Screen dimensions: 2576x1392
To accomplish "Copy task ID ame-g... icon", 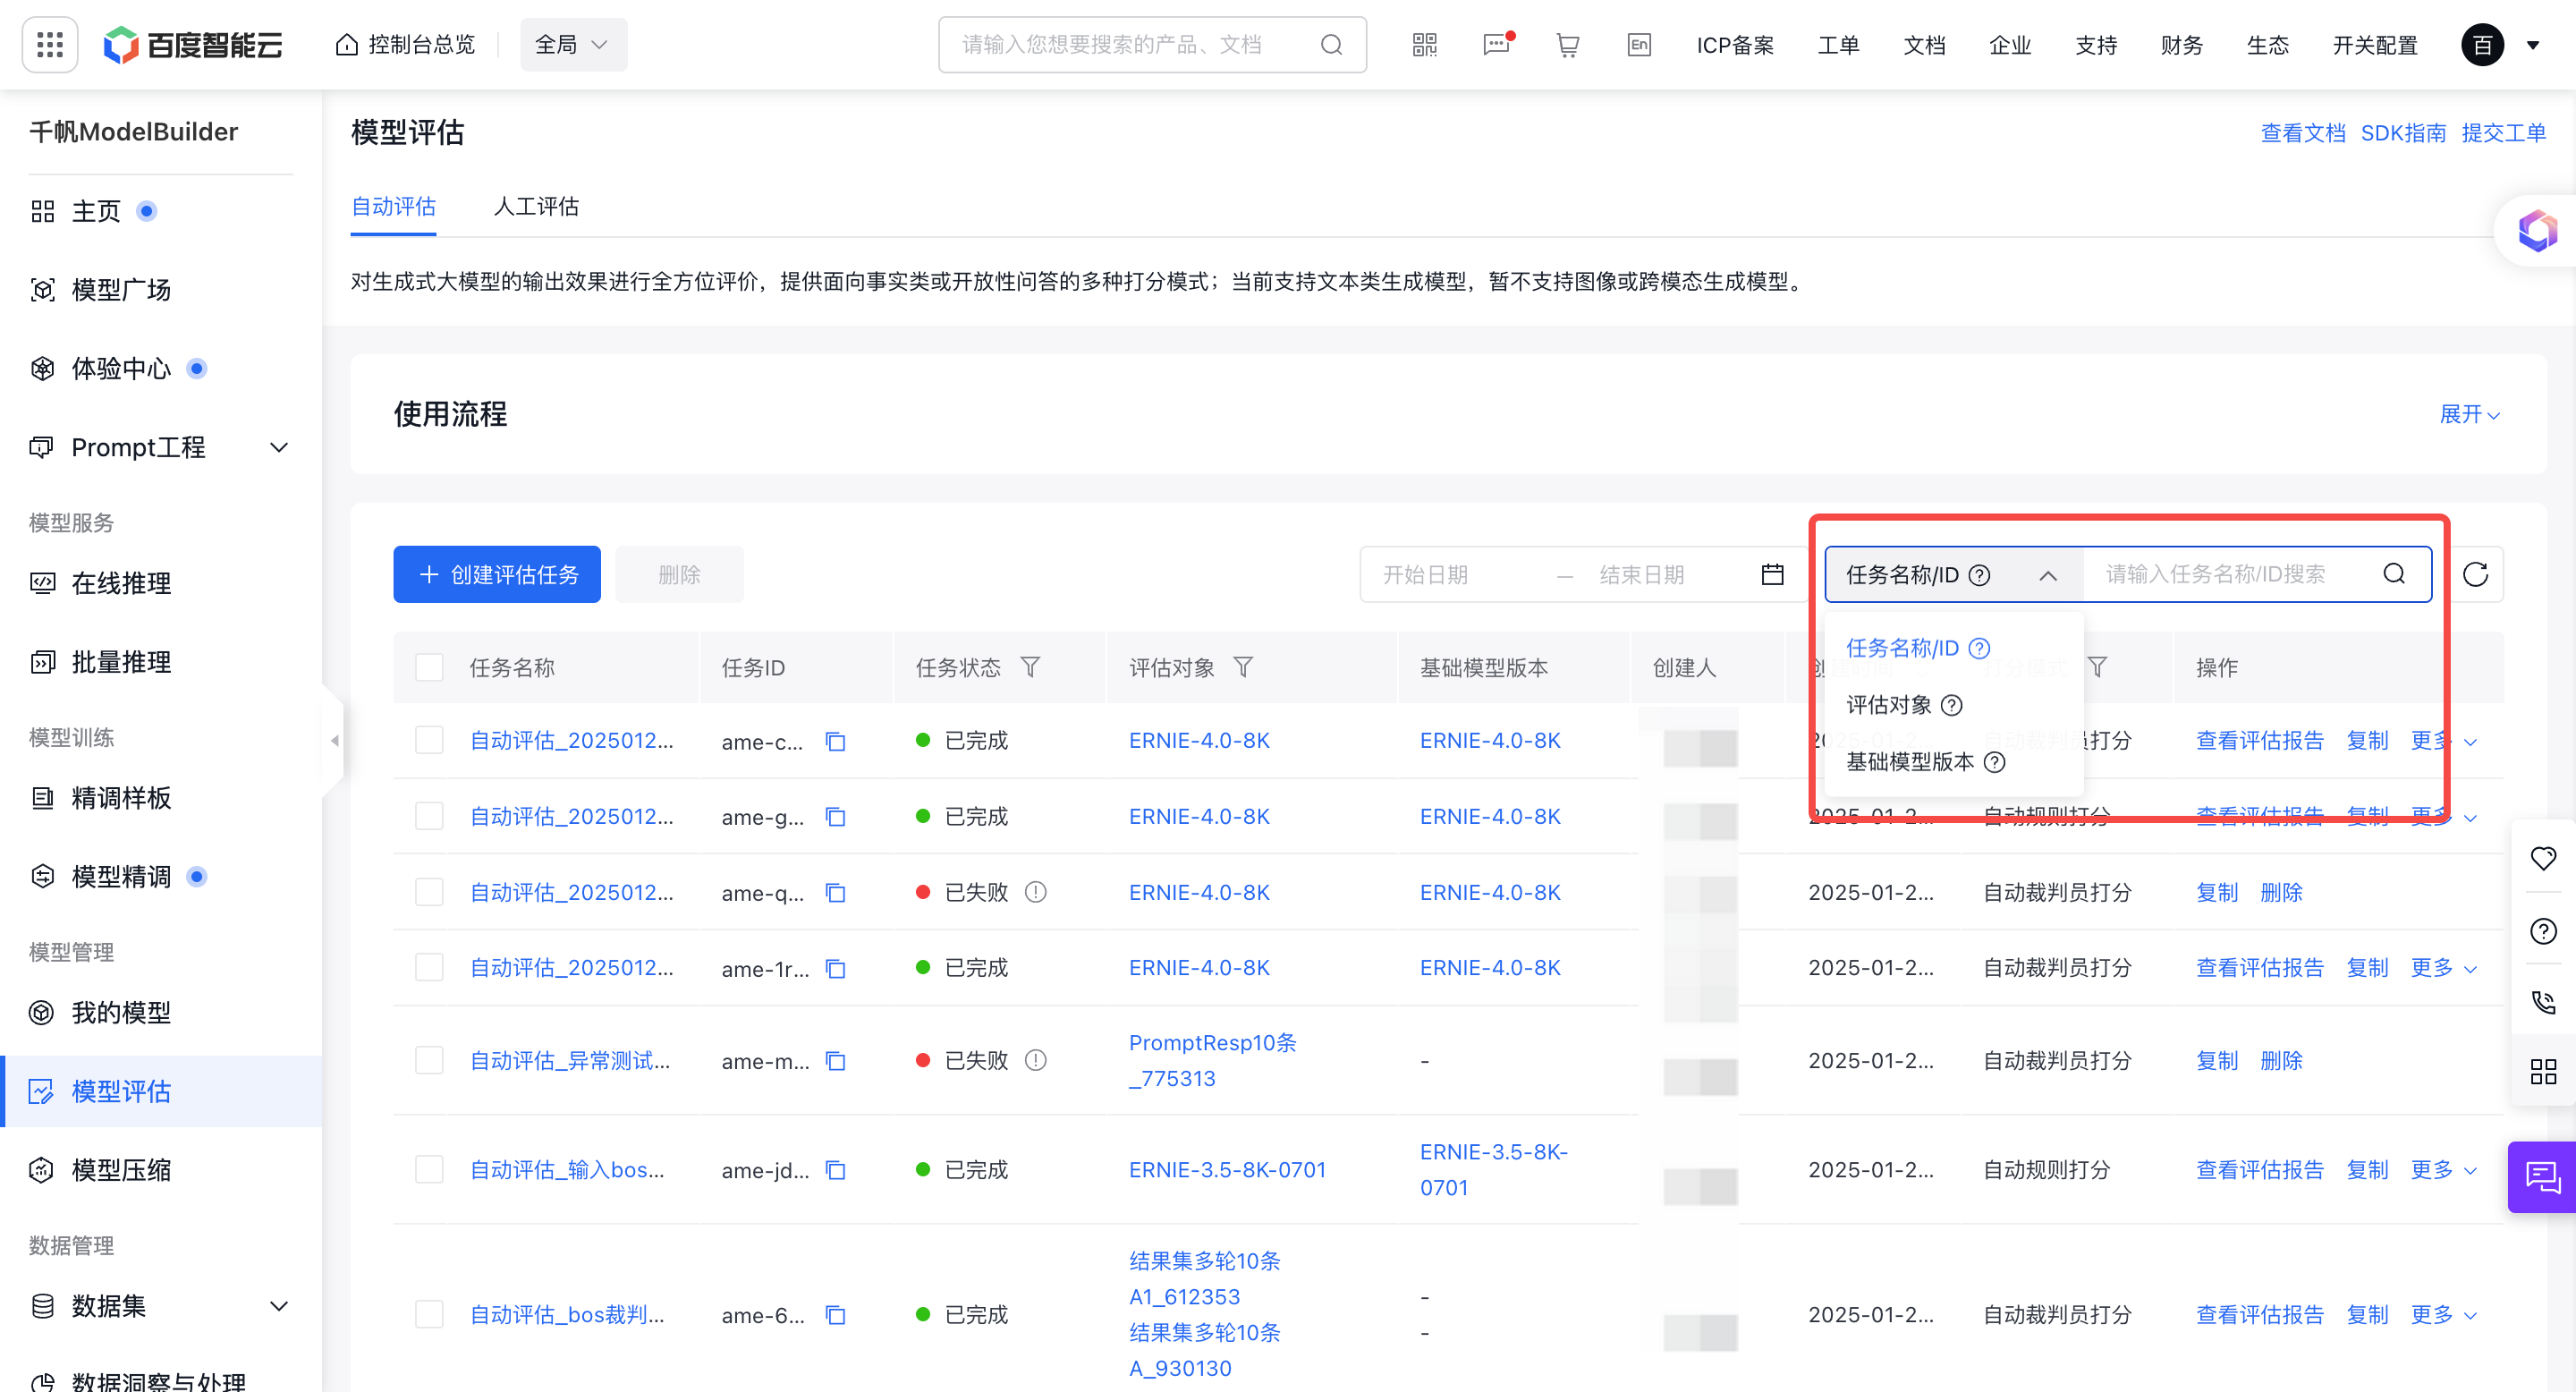I will coord(835,817).
